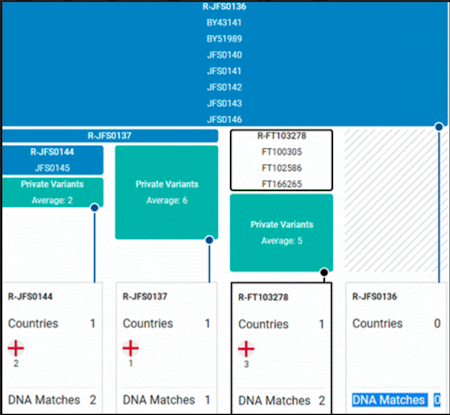Select the R-JFS0144 JFS0145 branch block

(x=53, y=160)
